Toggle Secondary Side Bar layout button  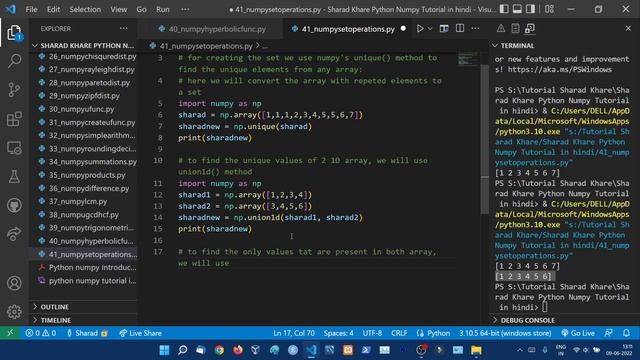click(530, 9)
